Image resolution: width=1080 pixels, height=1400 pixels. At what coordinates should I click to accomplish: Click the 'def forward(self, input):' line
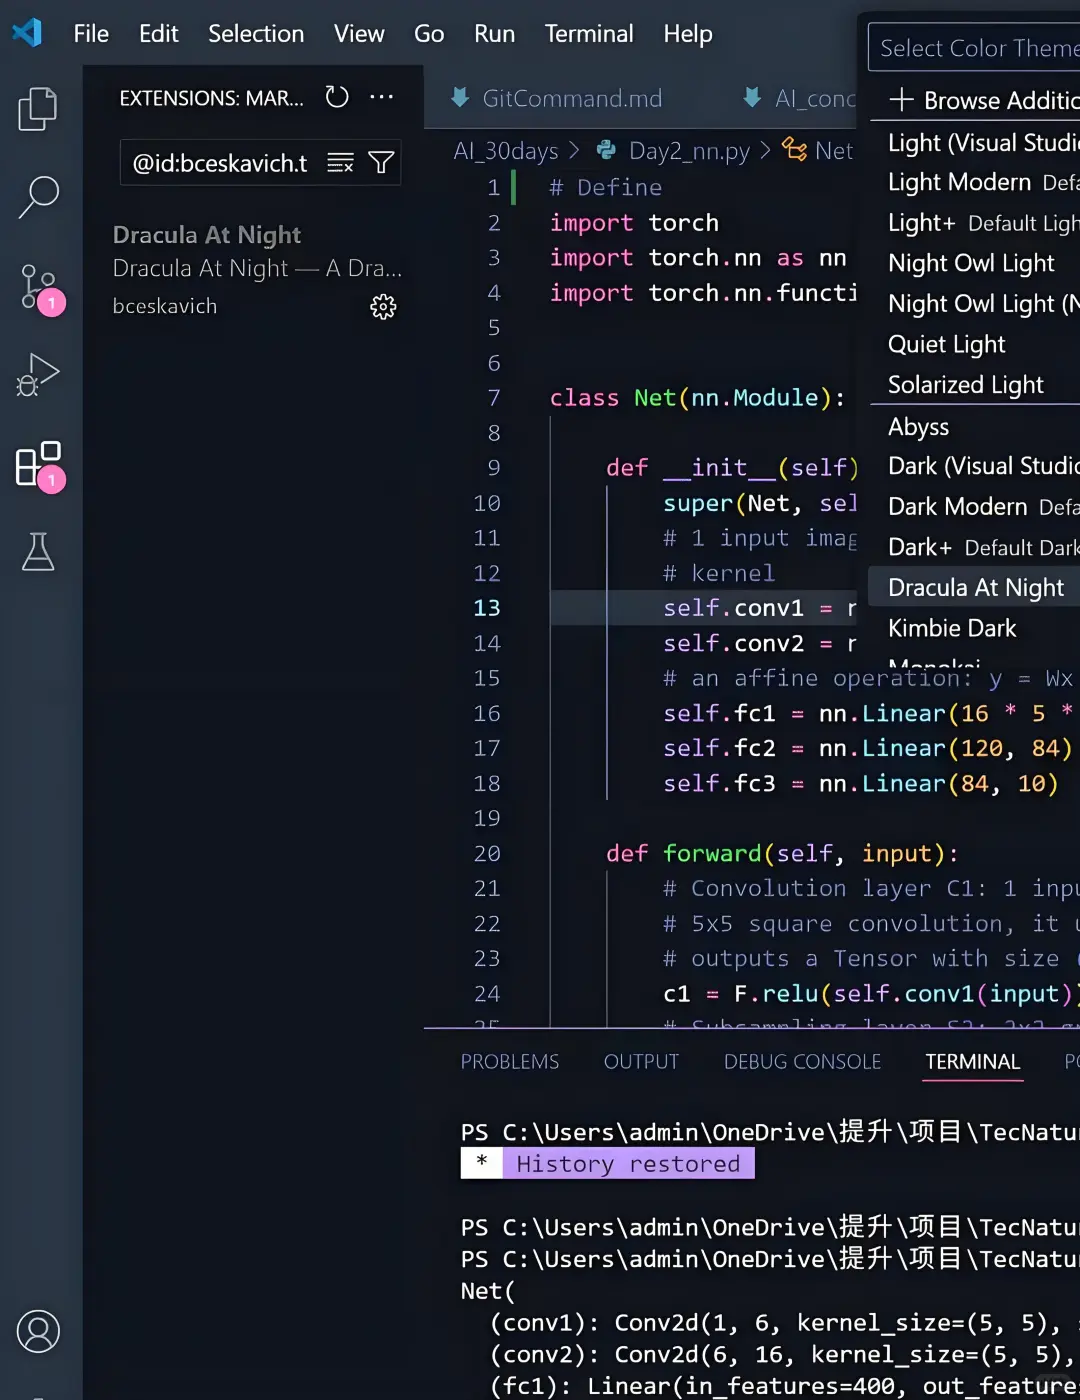[x=782, y=853]
